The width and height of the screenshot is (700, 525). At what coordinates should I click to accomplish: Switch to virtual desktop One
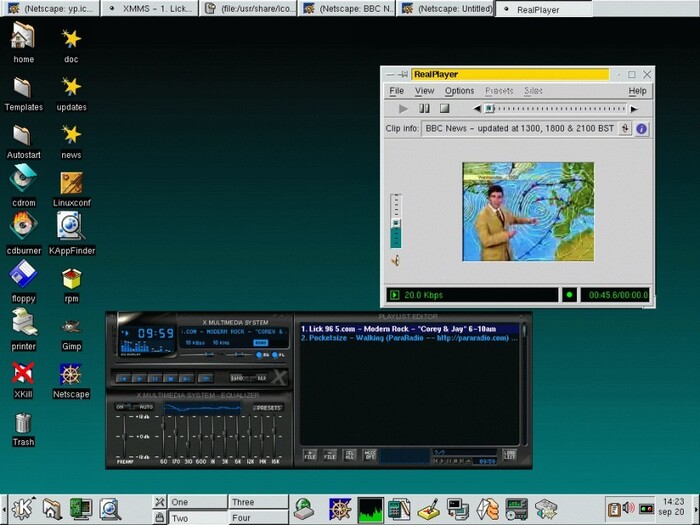pyautogui.click(x=197, y=502)
